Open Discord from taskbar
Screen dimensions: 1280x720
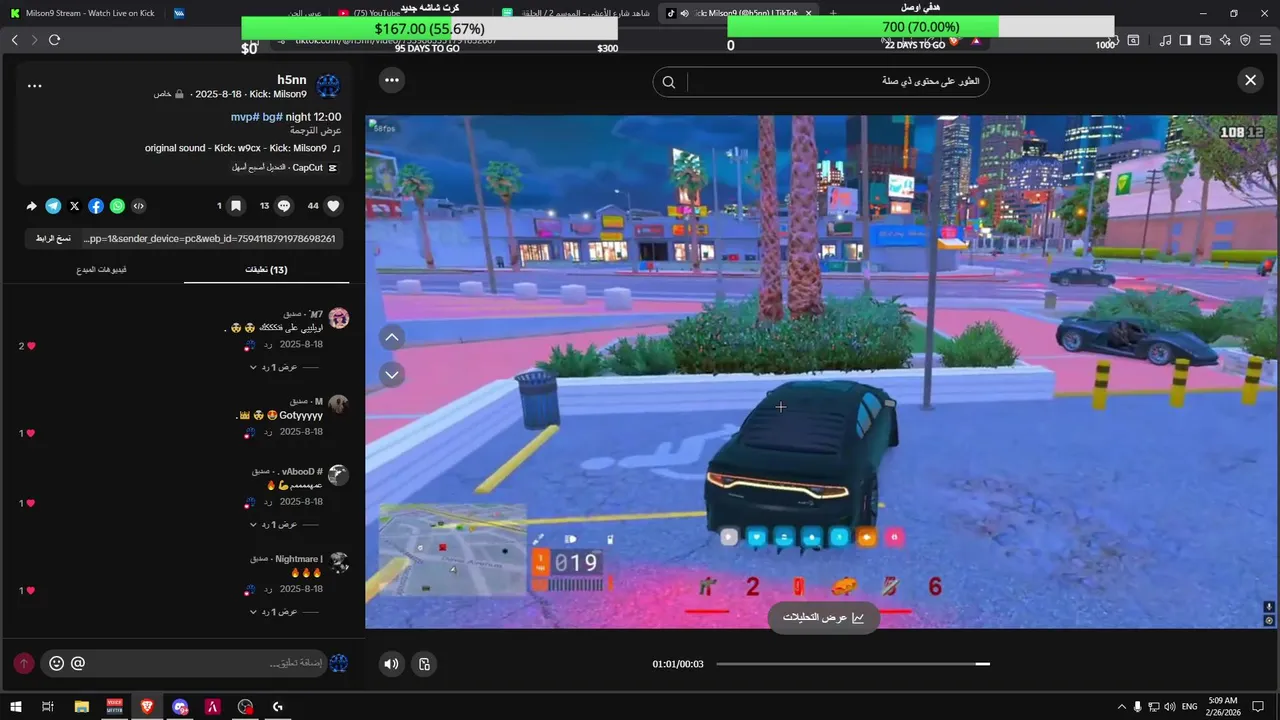pyautogui.click(x=180, y=706)
